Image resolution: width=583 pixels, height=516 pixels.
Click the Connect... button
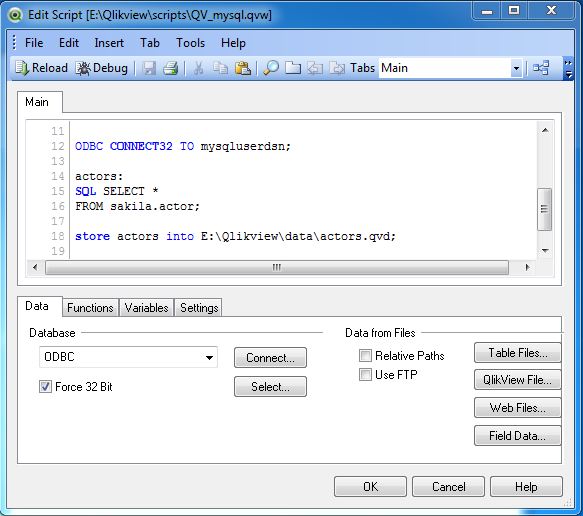point(270,358)
